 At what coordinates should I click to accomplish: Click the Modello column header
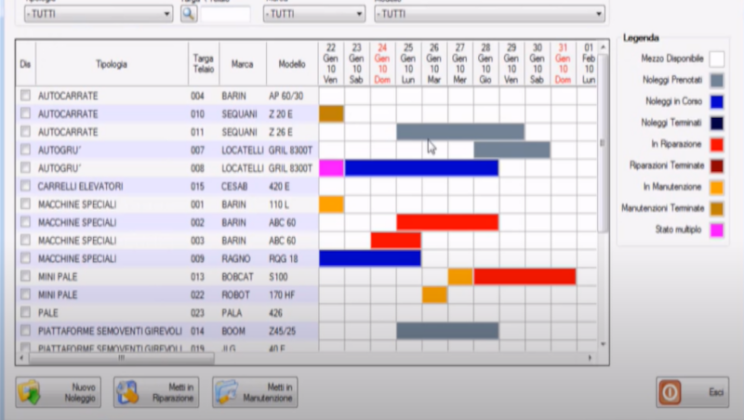(292, 64)
